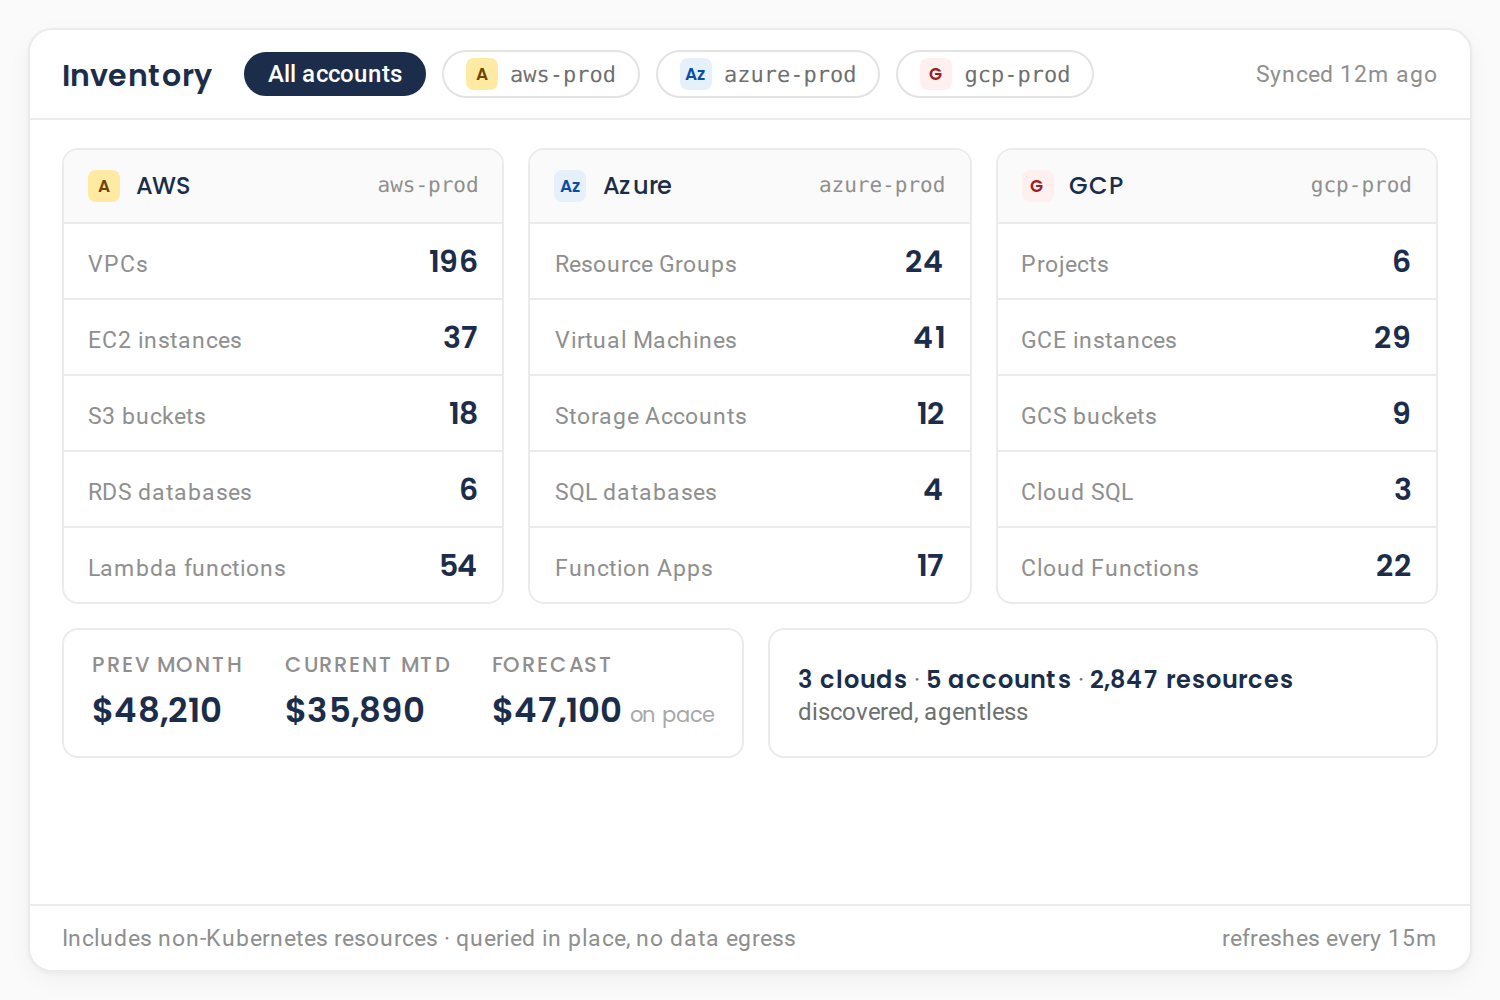Click the 3 clouds 5 accounts summary
1500x1000 pixels.
pos(1045,679)
